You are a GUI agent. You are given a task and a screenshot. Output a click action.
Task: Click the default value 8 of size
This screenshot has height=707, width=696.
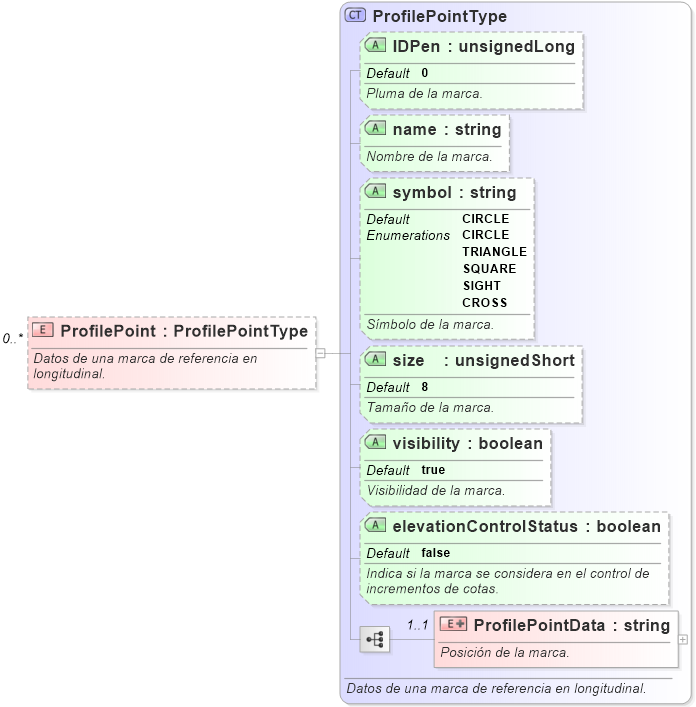(x=425, y=387)
